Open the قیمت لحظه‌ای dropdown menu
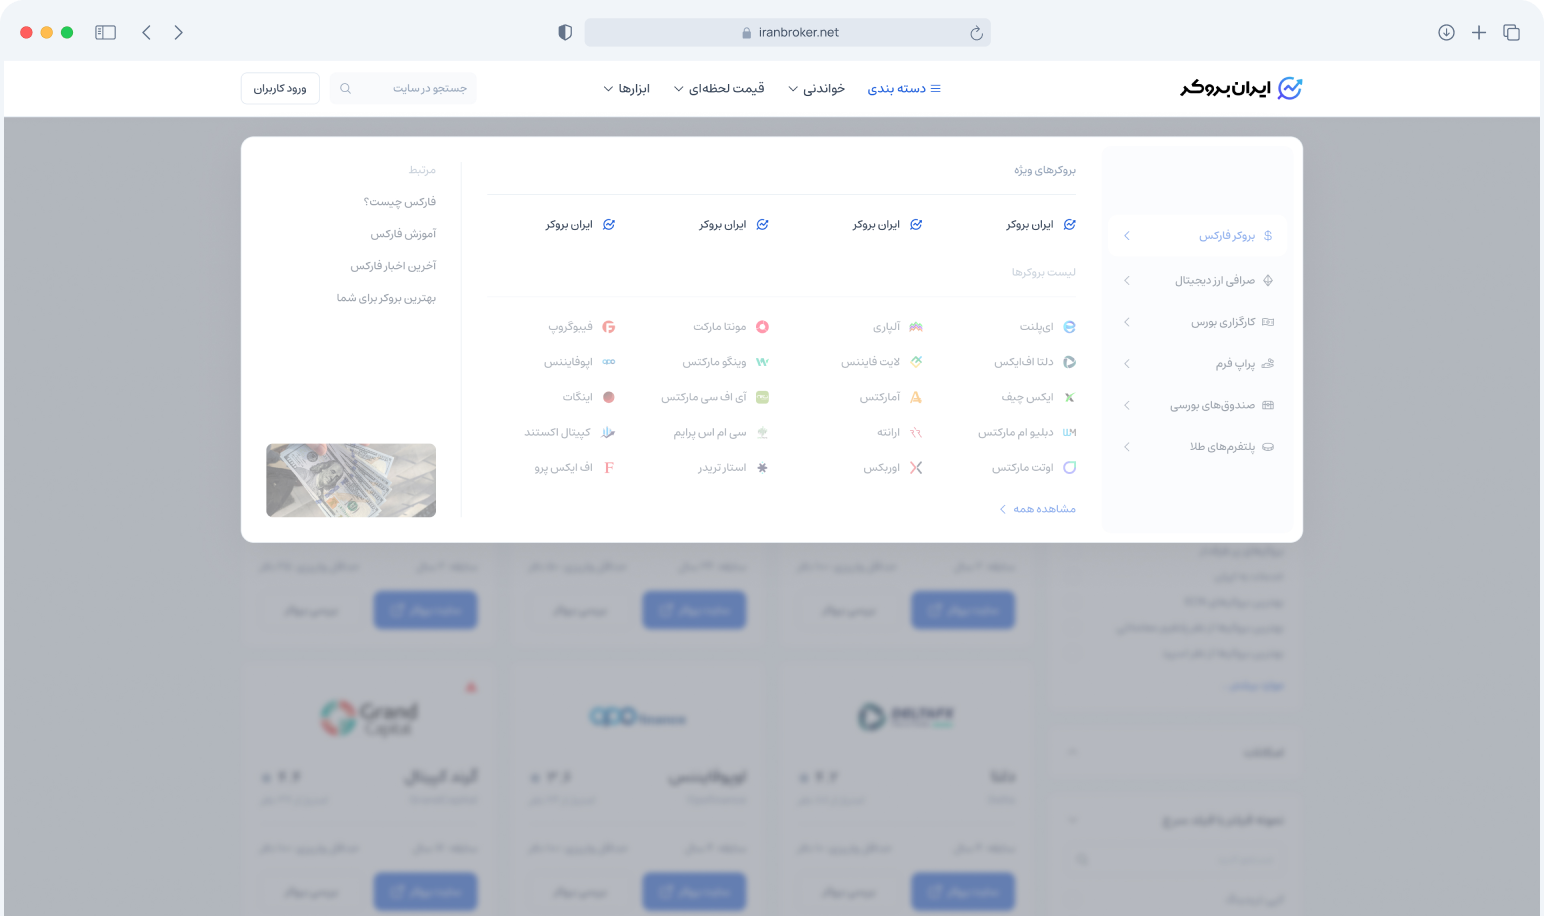 [x=719, y=89]
